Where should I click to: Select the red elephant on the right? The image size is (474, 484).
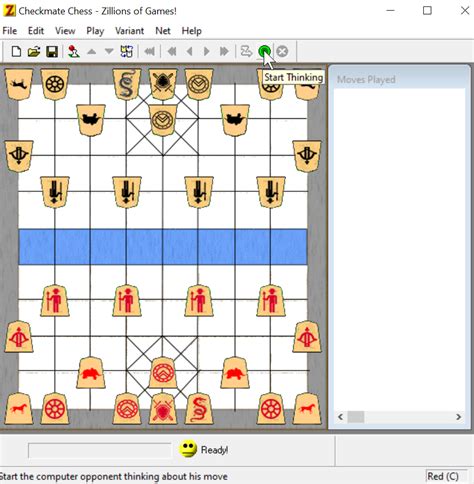(x=235, y=372)
